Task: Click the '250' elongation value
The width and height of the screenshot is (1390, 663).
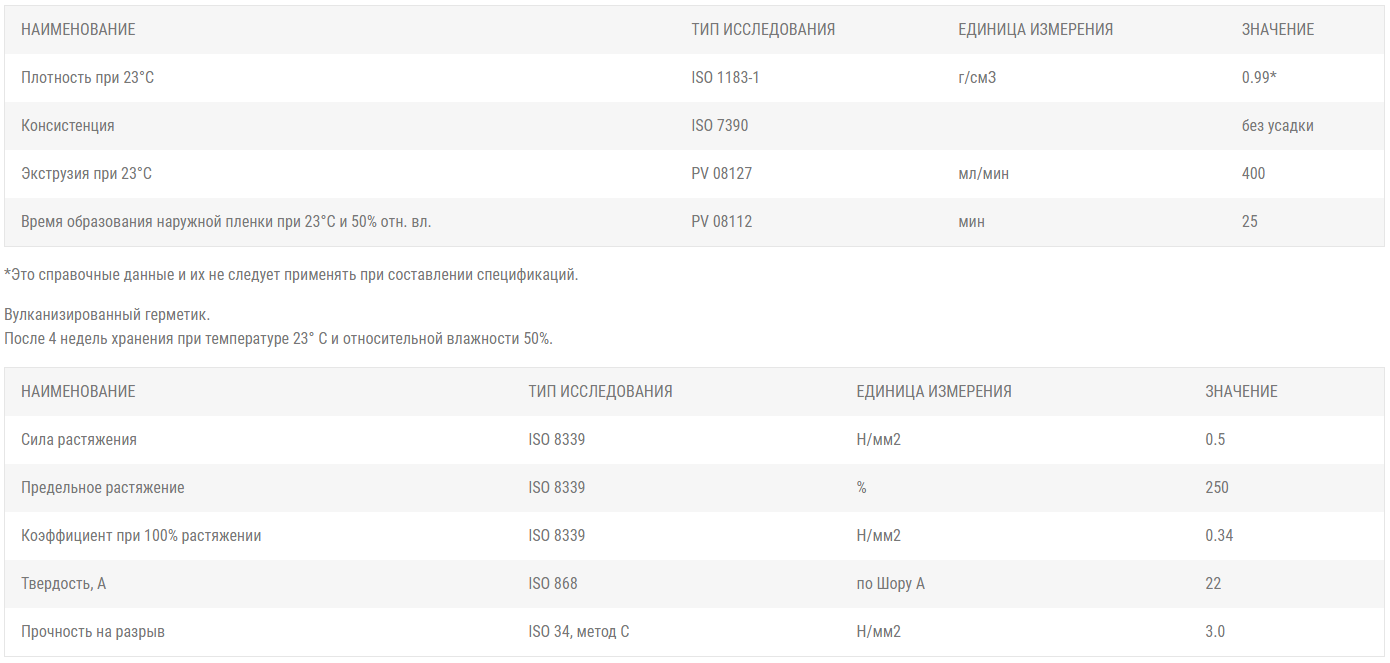Action: pyautogui.click(x=1217, y=488)
